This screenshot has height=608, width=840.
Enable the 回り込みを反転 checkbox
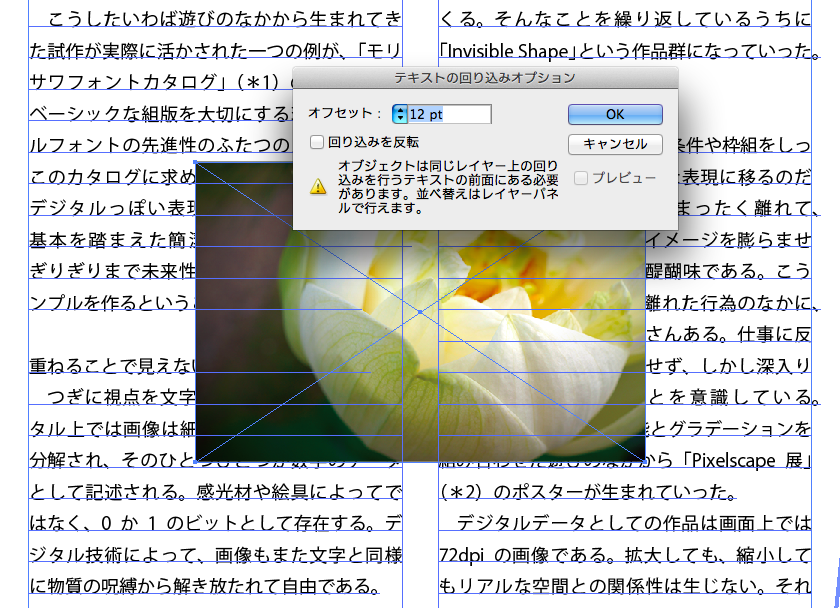pos(317,142)
